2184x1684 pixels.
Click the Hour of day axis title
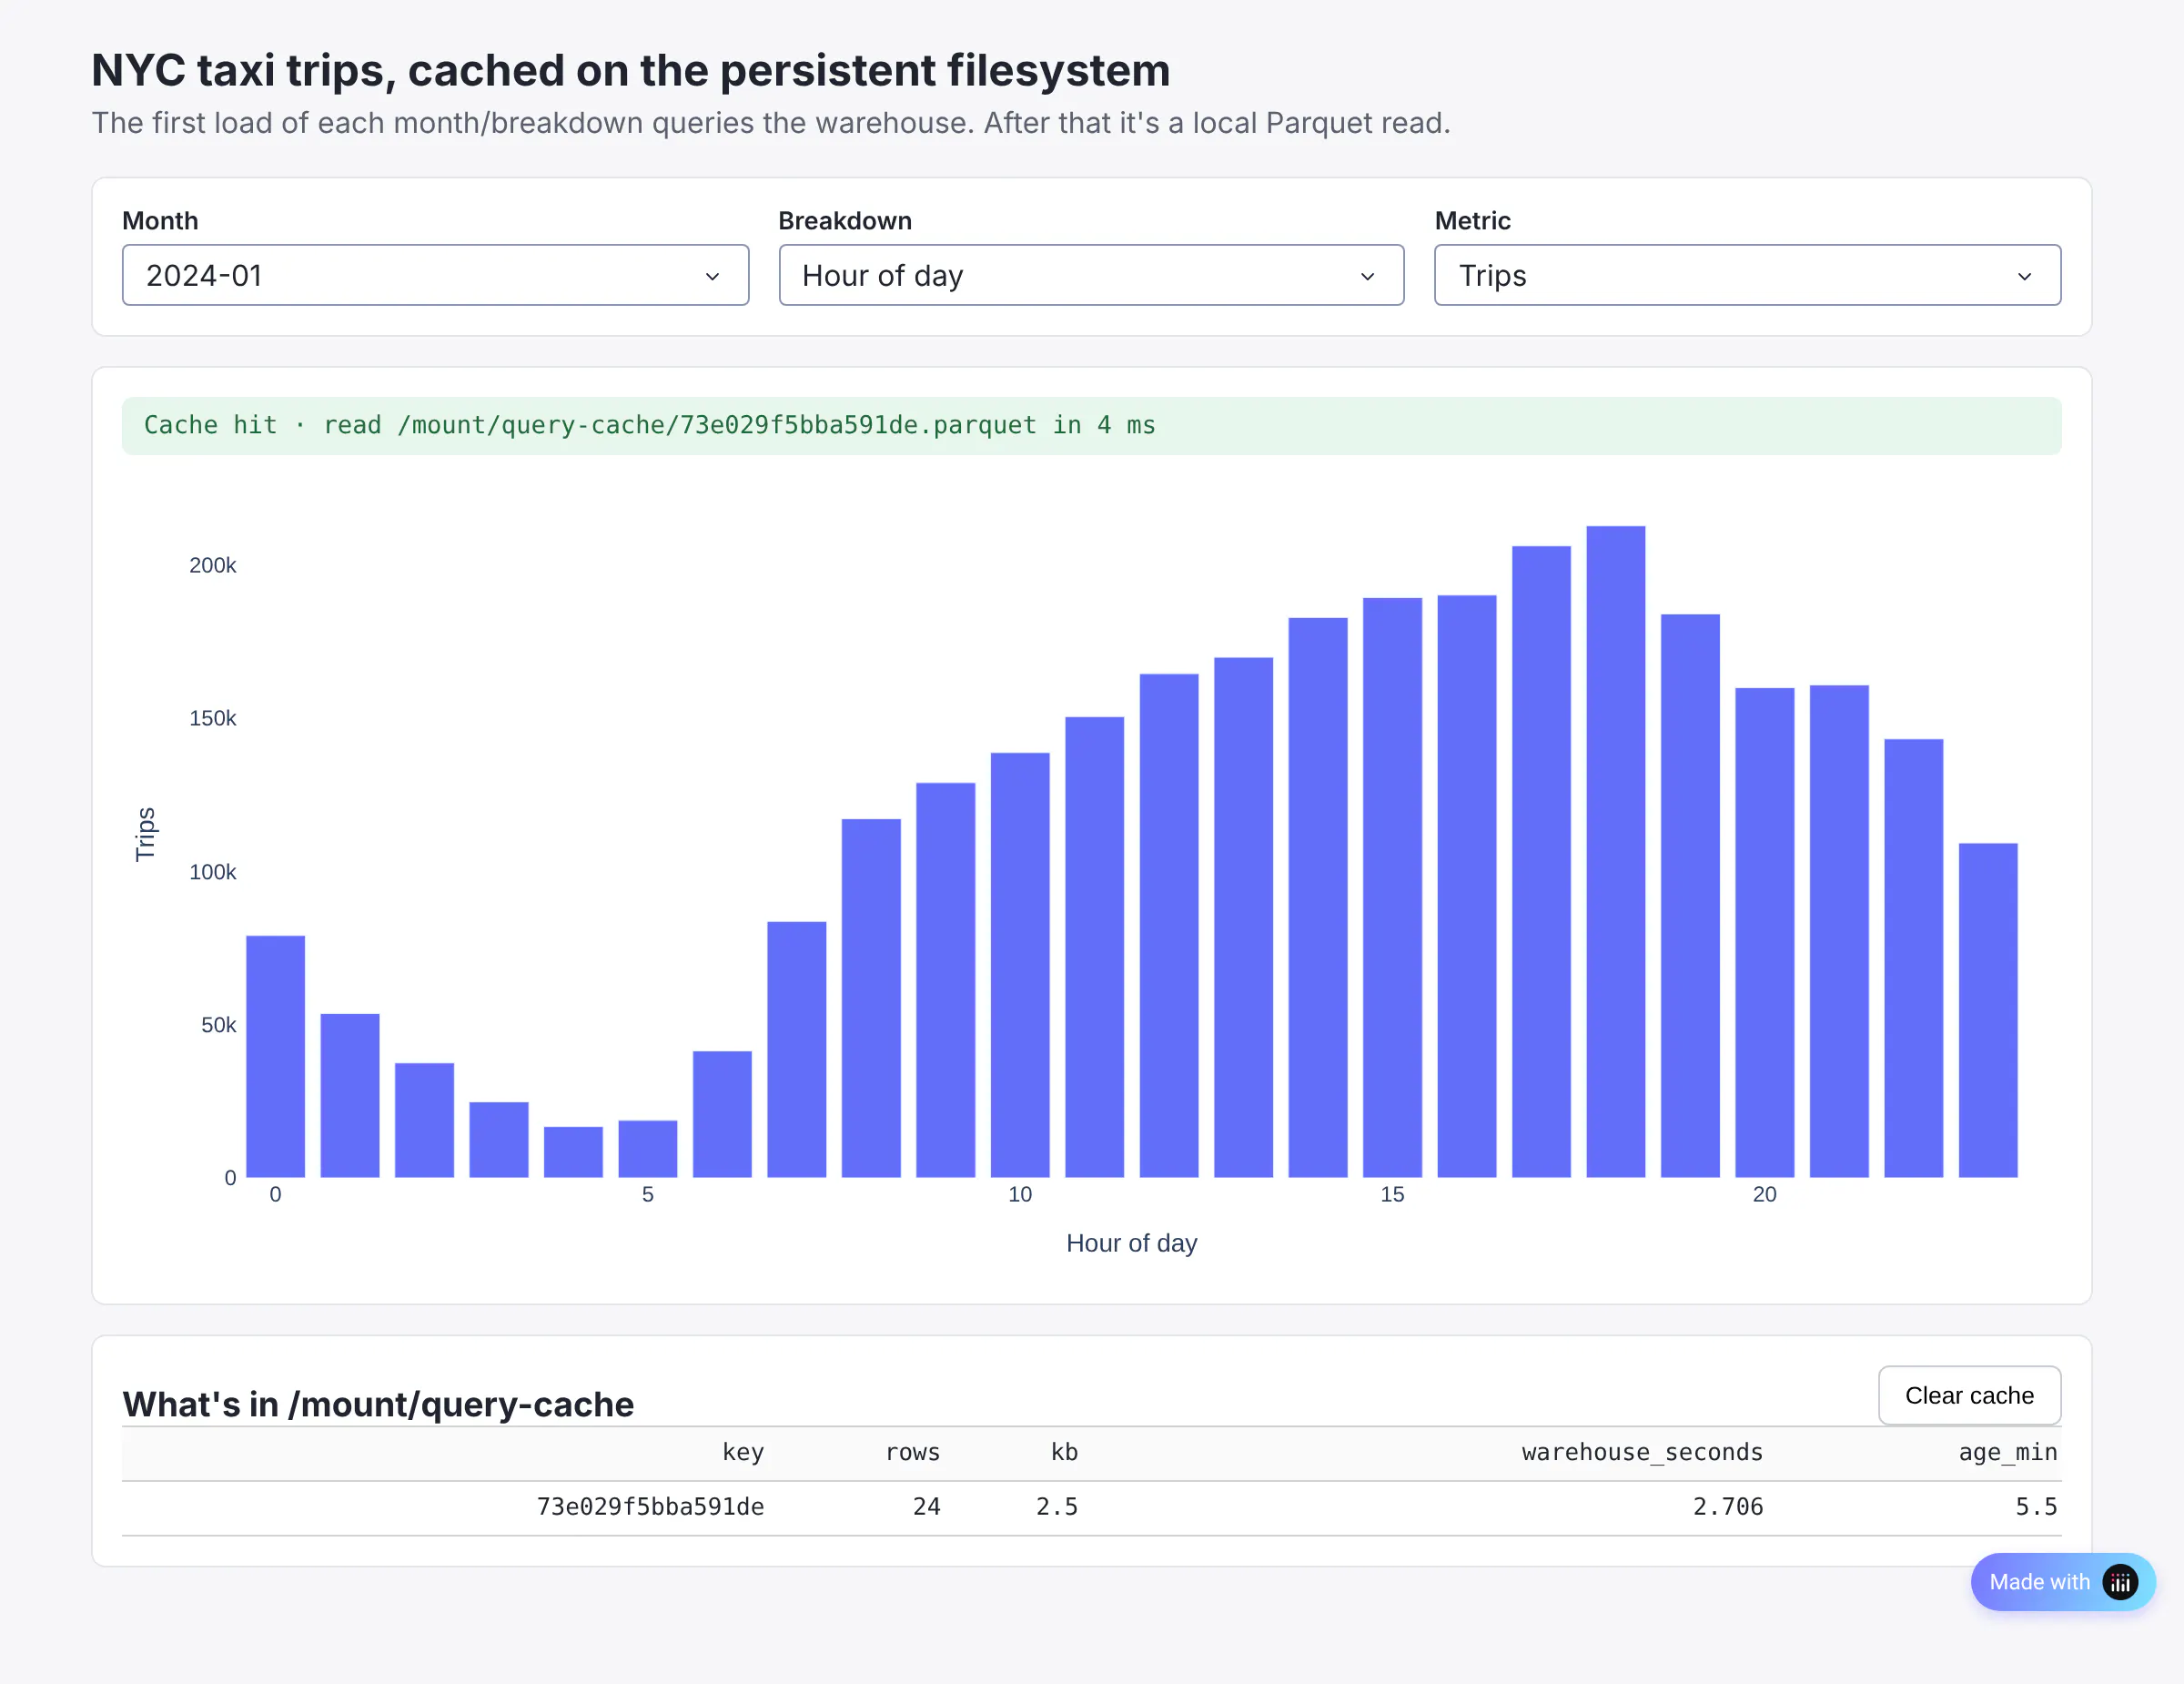pyautogui.click(x=1131, y=1243)
